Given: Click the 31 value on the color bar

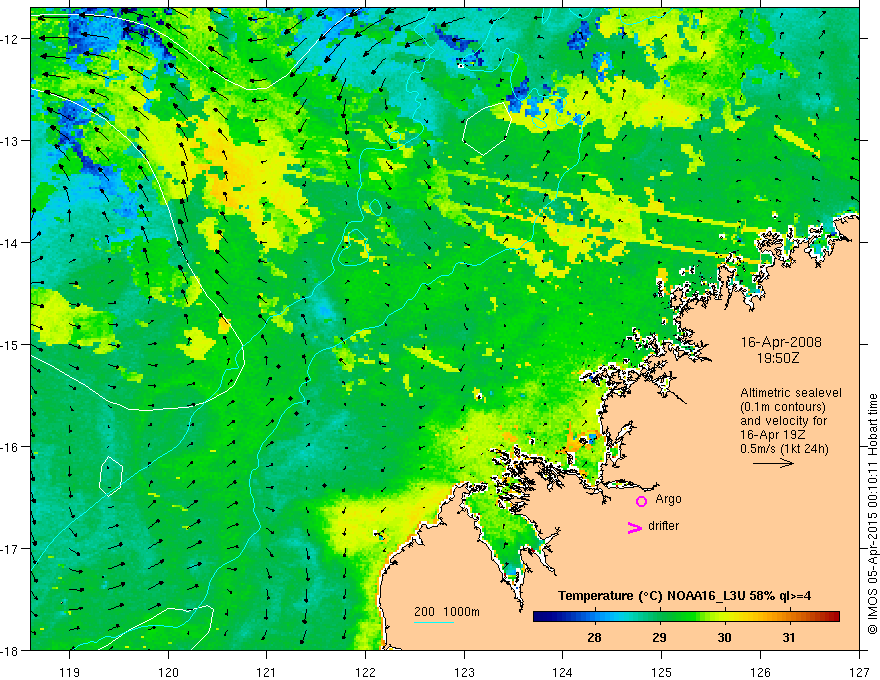Looking at the screenshot, I should [x=789, y=637].
